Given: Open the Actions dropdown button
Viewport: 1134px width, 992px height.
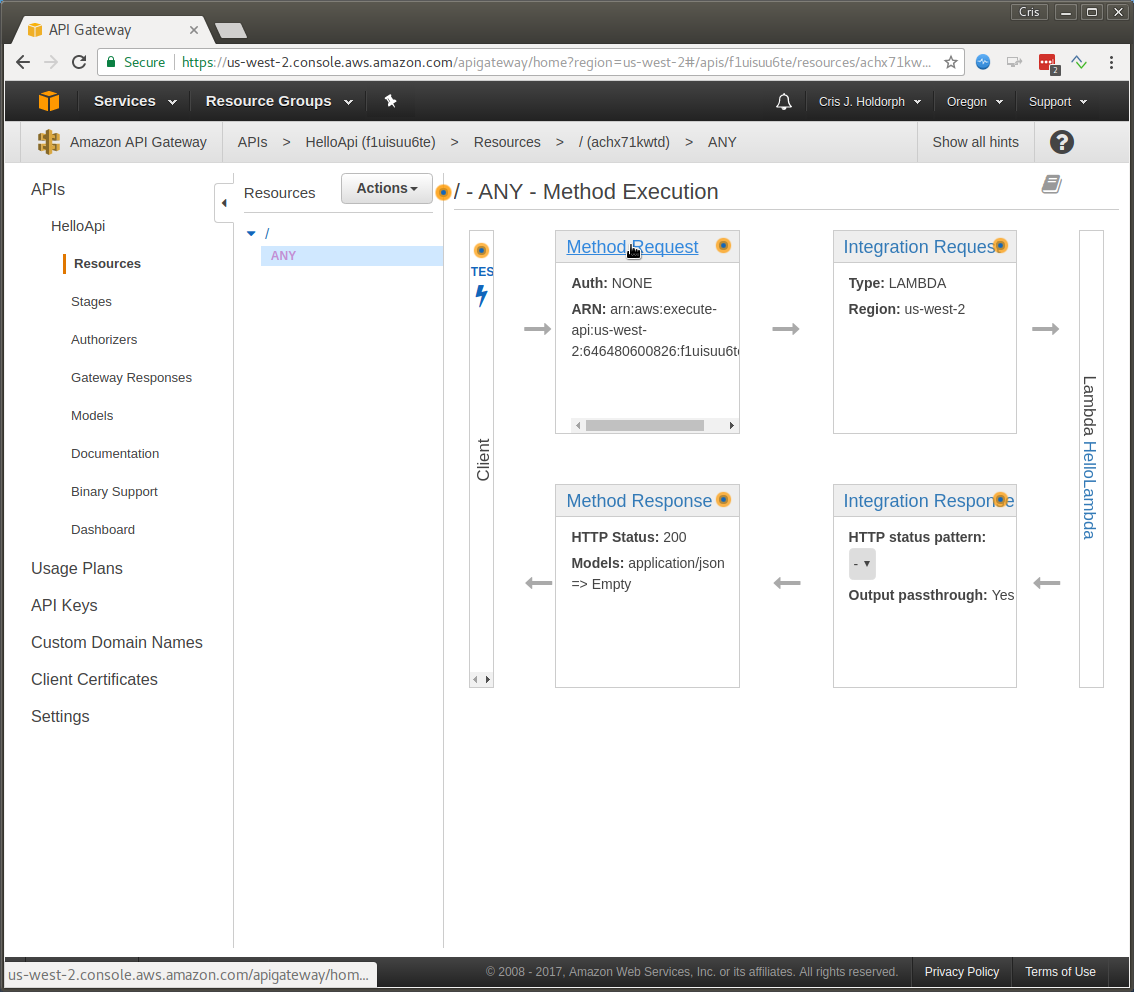Looking at the screenshot, I should tap(387, 188).
